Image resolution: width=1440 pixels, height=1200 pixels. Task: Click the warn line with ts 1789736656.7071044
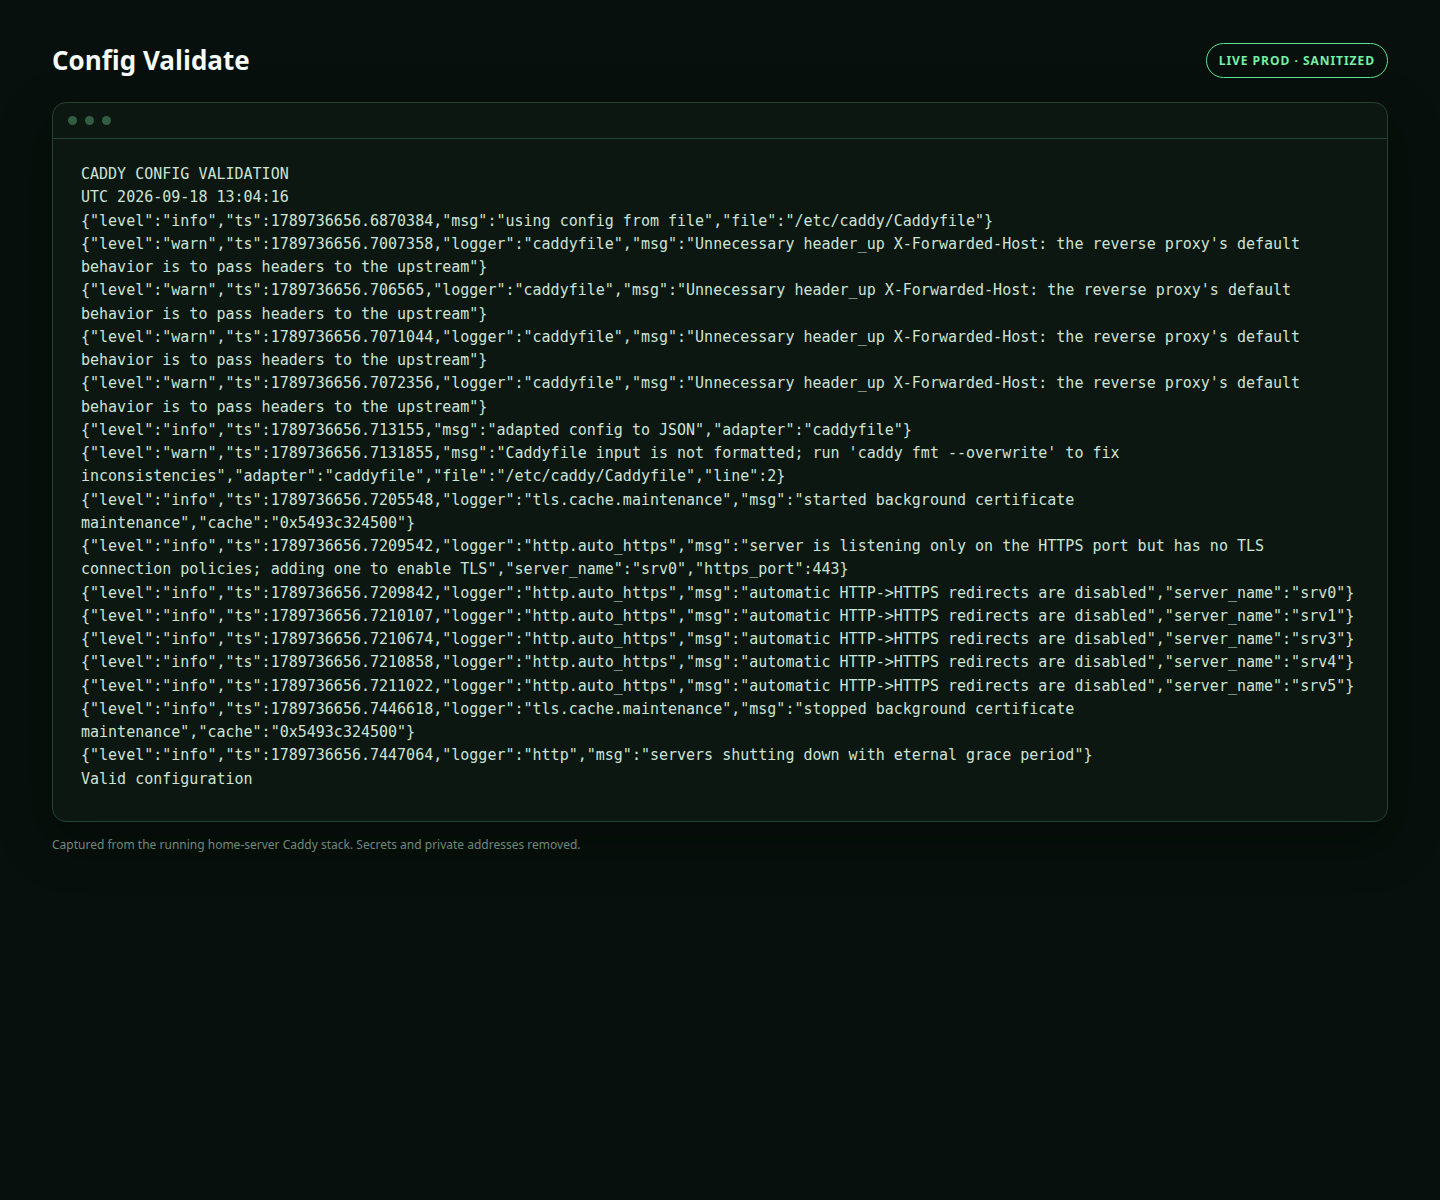click(x=690, y=348)
